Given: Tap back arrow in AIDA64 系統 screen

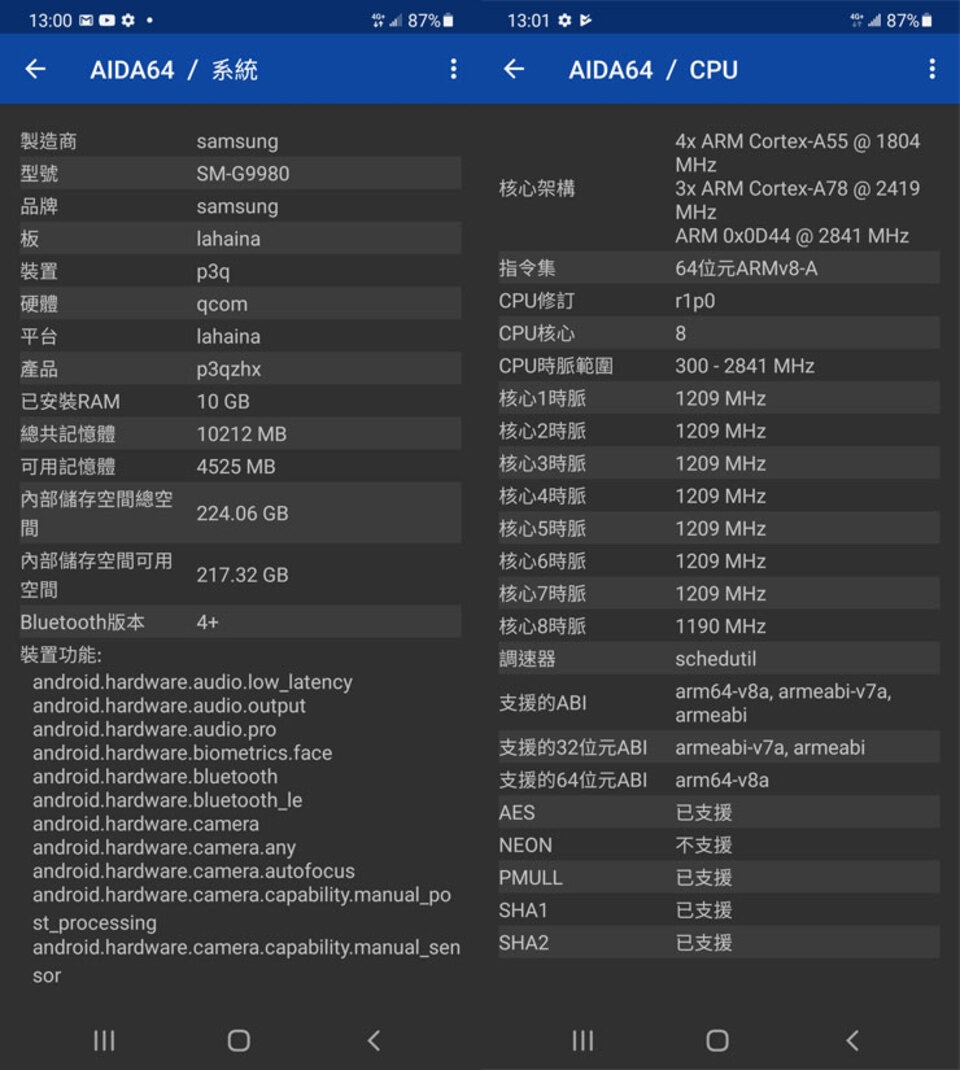Looking at the screenshot, I should 35,69.
